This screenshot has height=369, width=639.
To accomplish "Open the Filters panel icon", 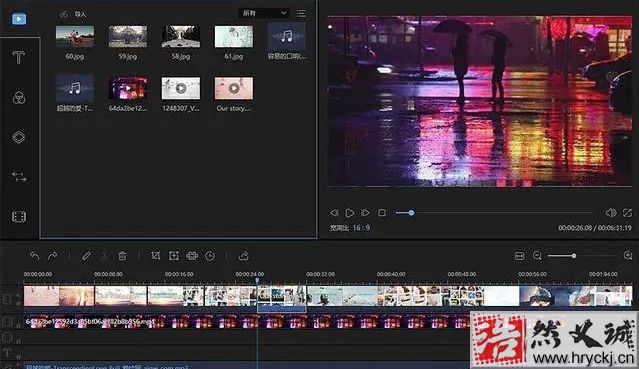I will (19, 98).
